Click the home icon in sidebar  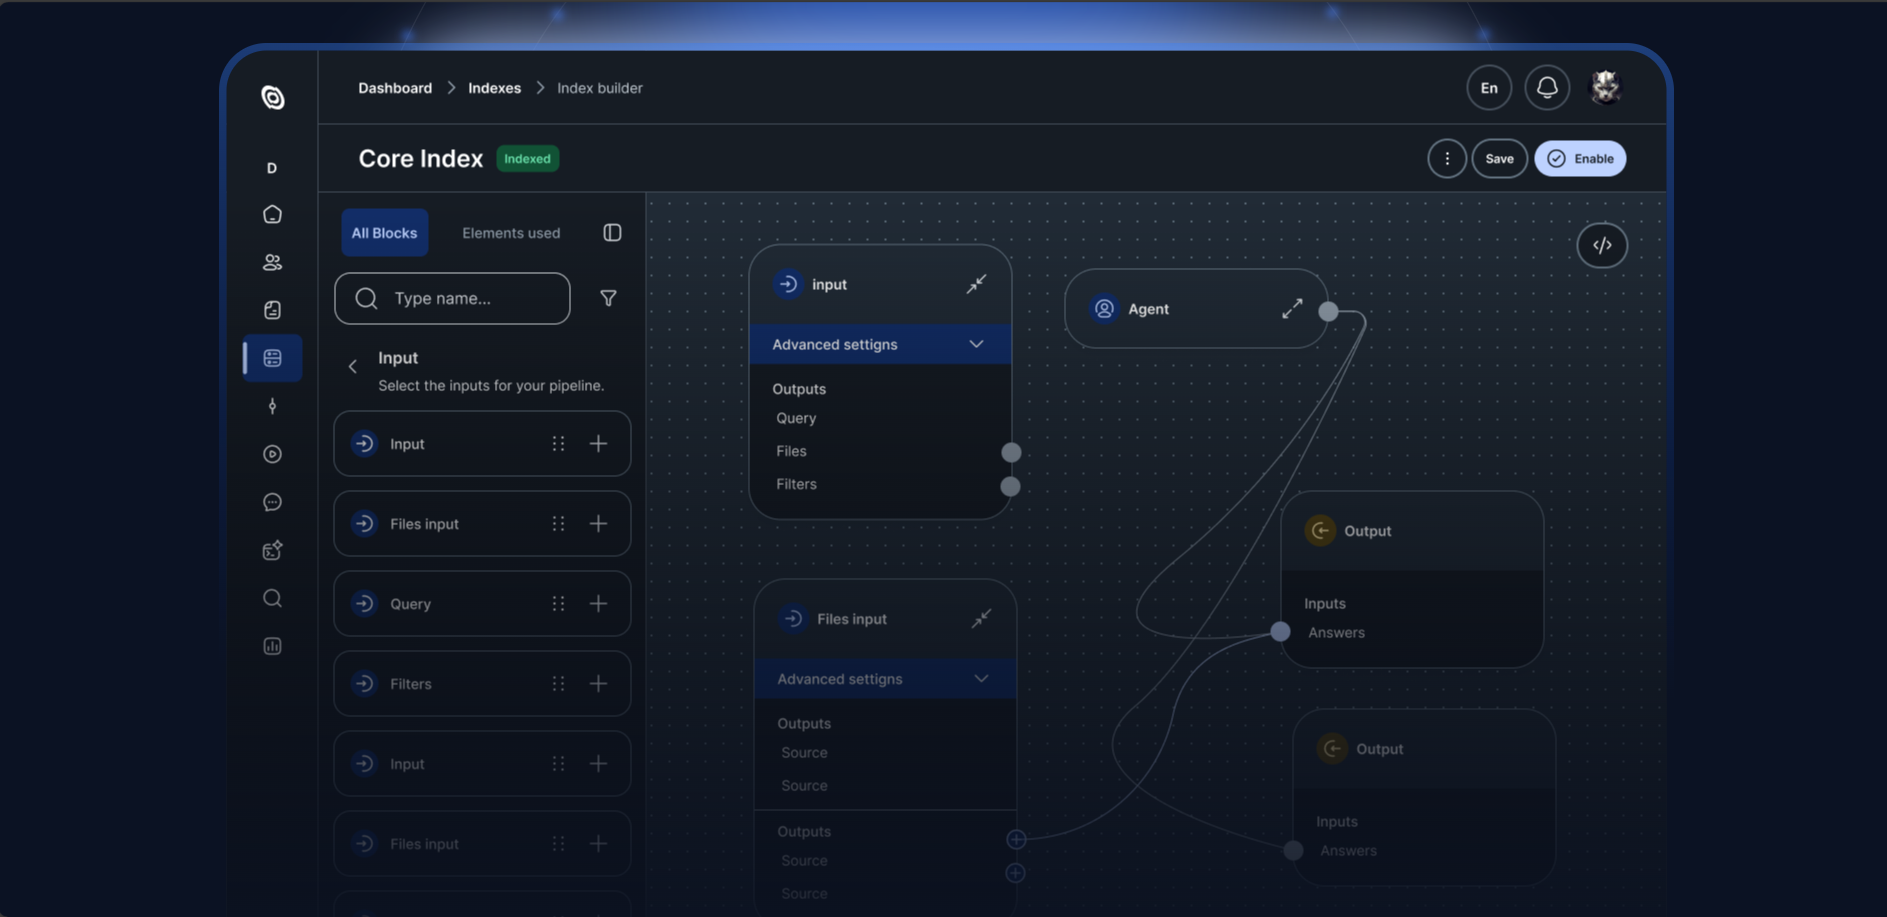pos(272,214)
